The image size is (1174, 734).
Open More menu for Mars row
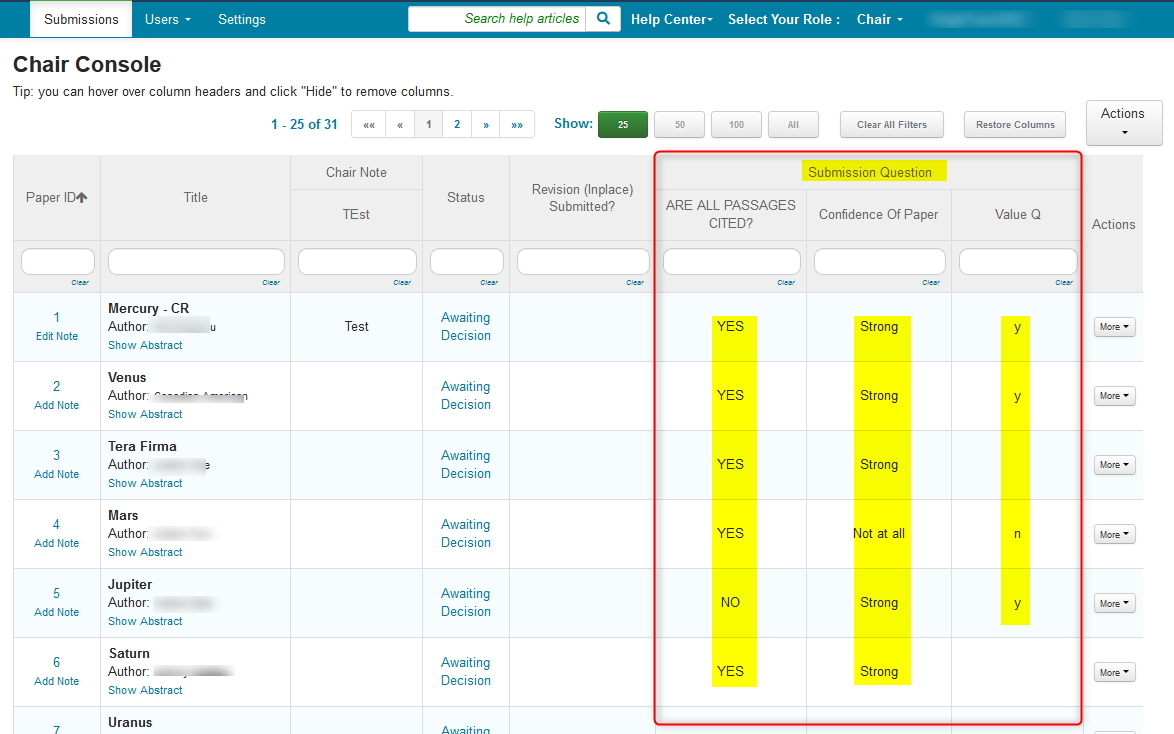[1114, 534]
